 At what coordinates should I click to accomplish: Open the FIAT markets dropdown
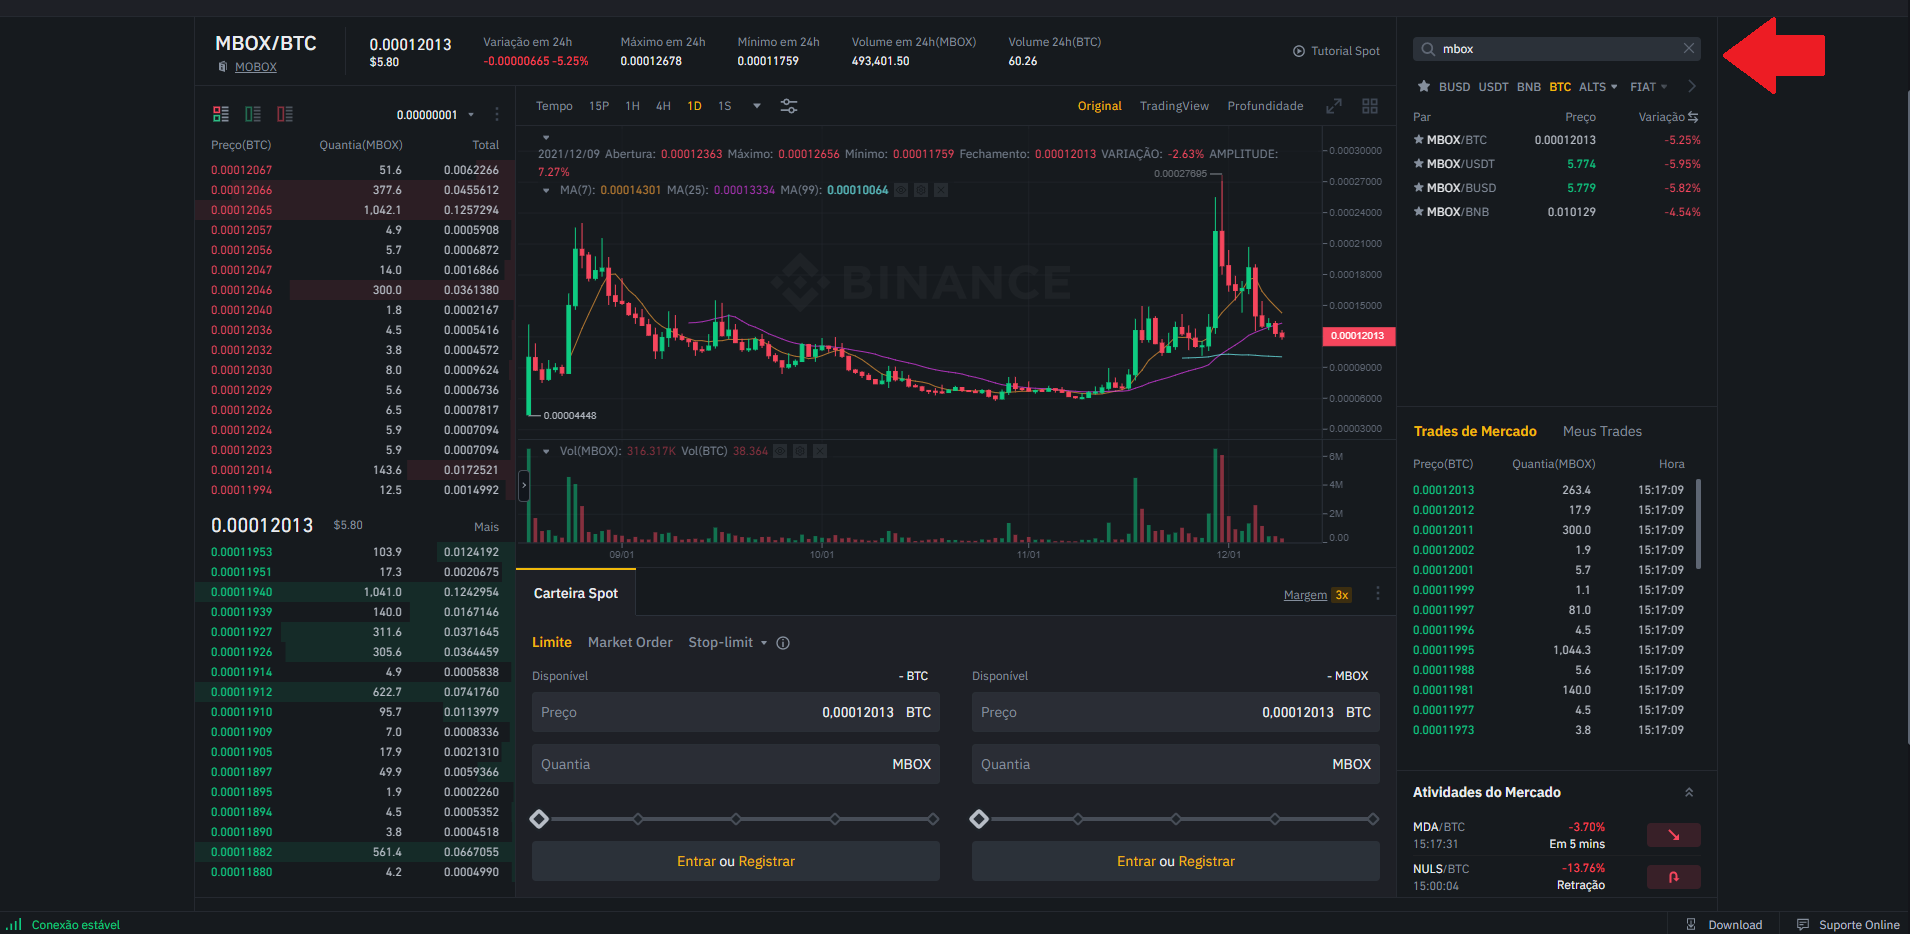pyautogui.click(x=1649, y=87)
